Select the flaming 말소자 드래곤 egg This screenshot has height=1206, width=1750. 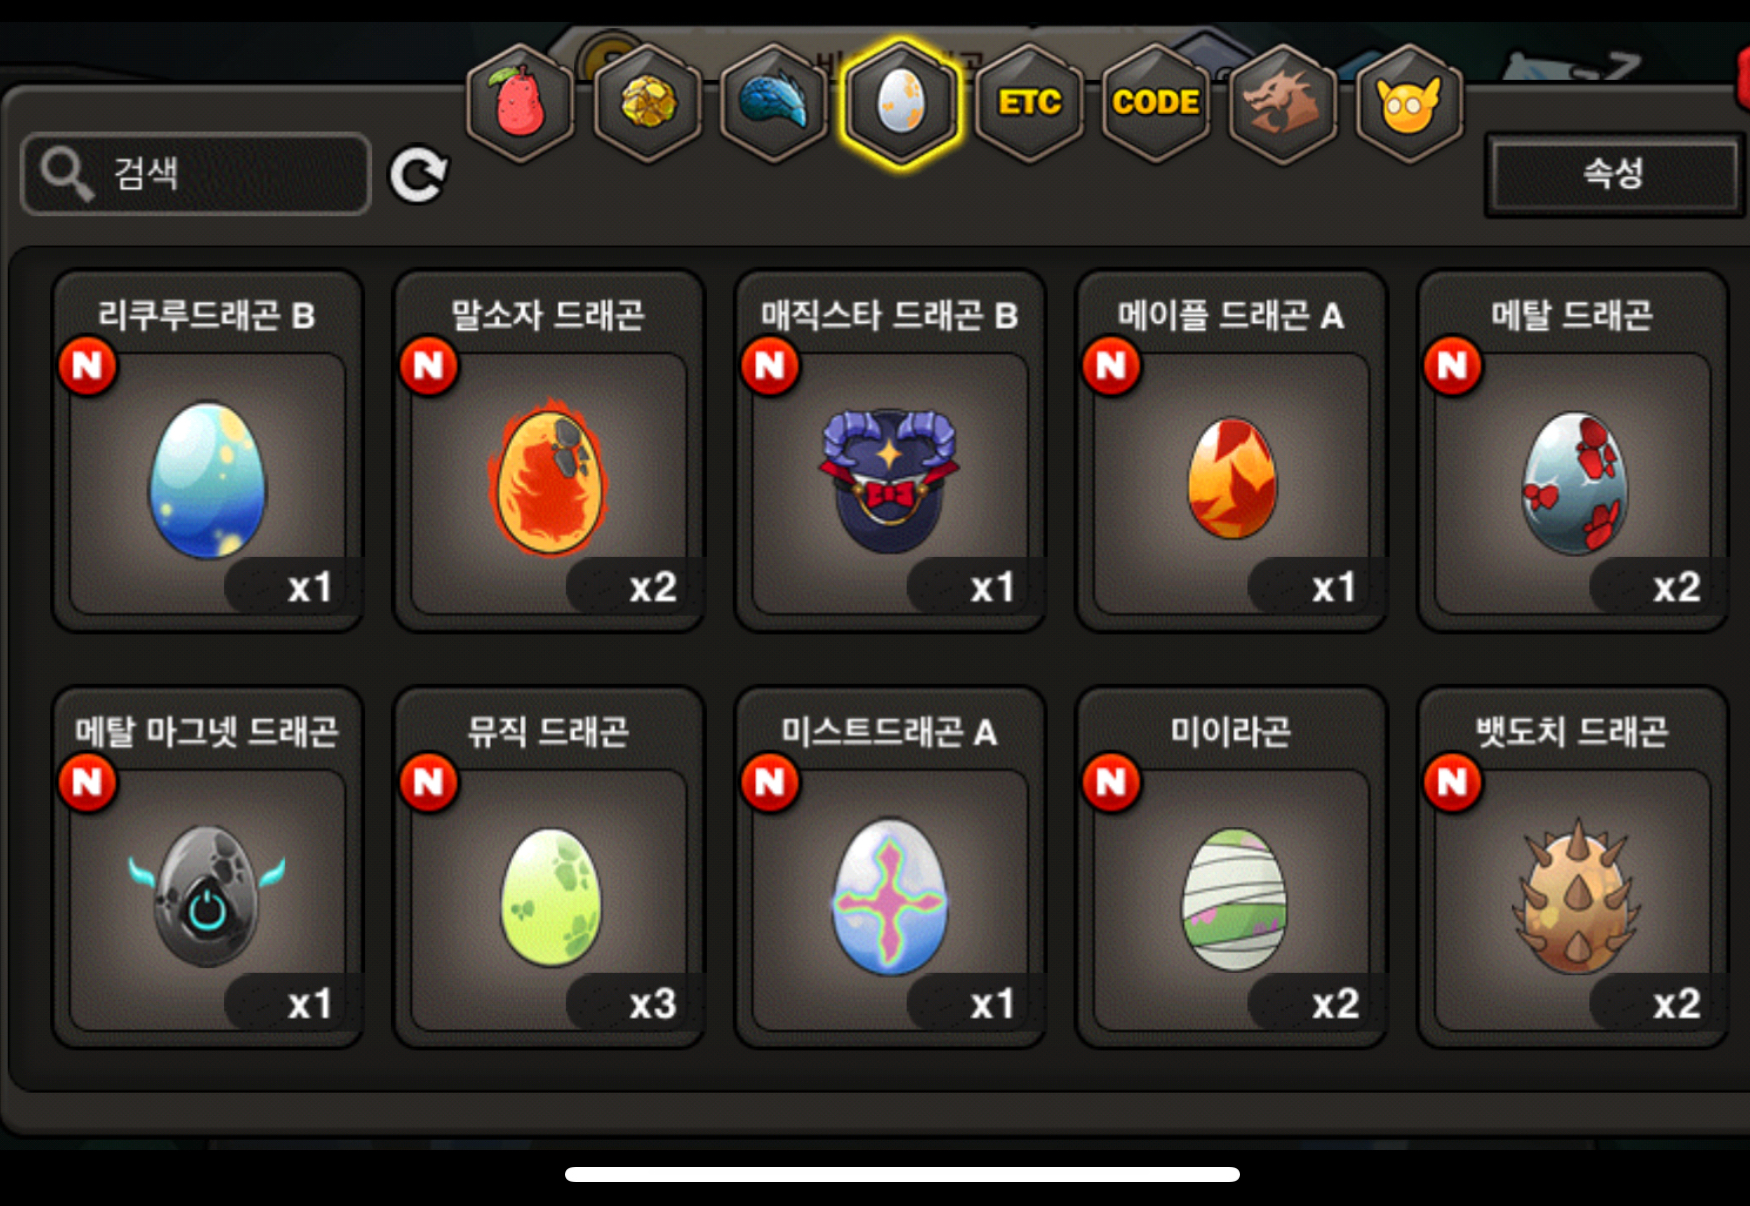pyautogui.click(x=548, y=451)
